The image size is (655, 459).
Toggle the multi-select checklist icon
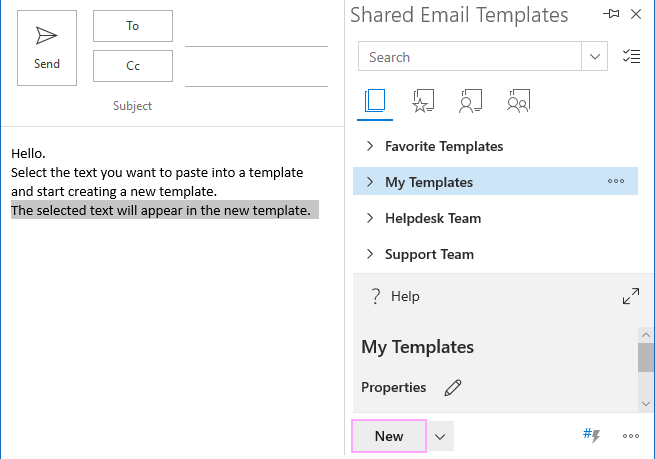click(631, 56)
